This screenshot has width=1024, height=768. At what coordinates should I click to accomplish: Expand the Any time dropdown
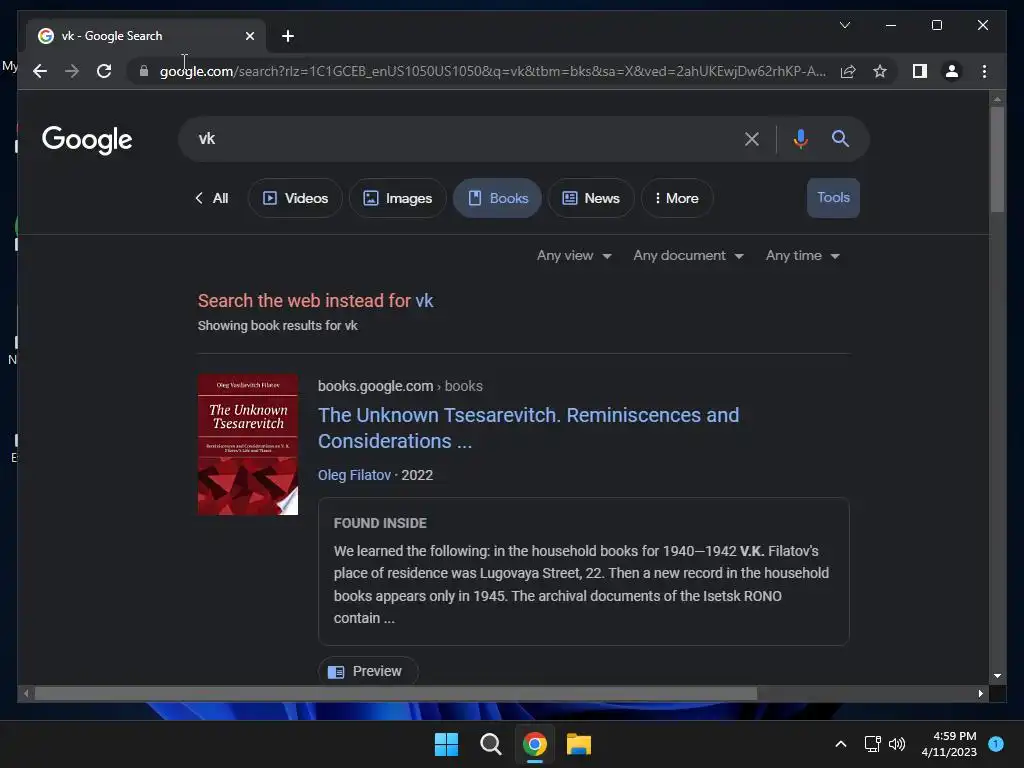[x=803, y=255]
